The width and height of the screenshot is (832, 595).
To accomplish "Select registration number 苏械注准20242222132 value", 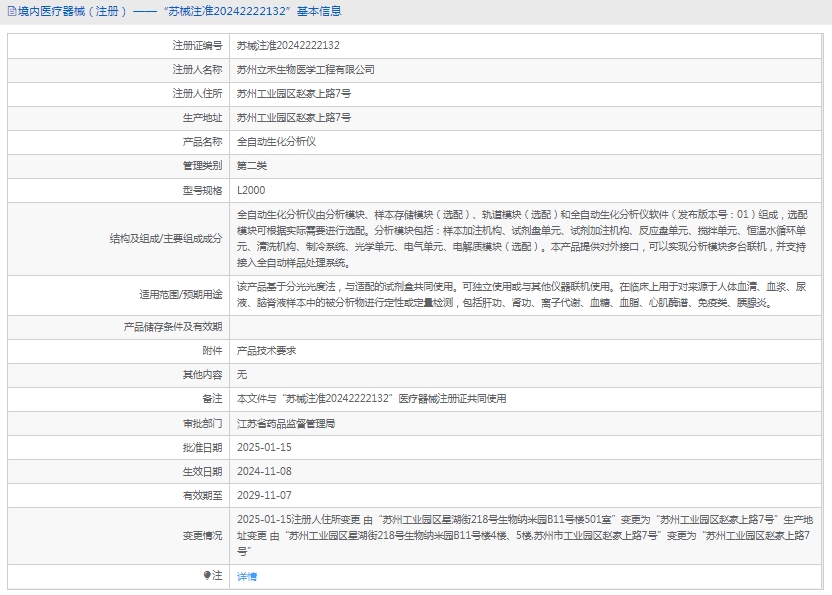I will pos(288,45).
